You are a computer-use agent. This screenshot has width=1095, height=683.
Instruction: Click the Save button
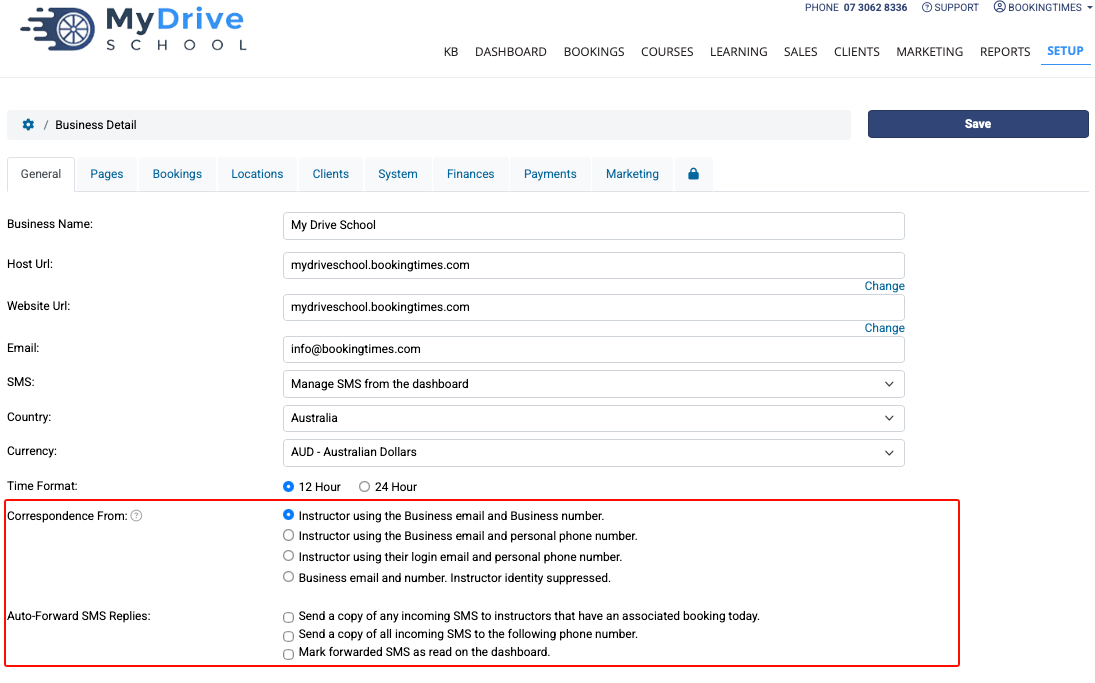click(978, 124)
